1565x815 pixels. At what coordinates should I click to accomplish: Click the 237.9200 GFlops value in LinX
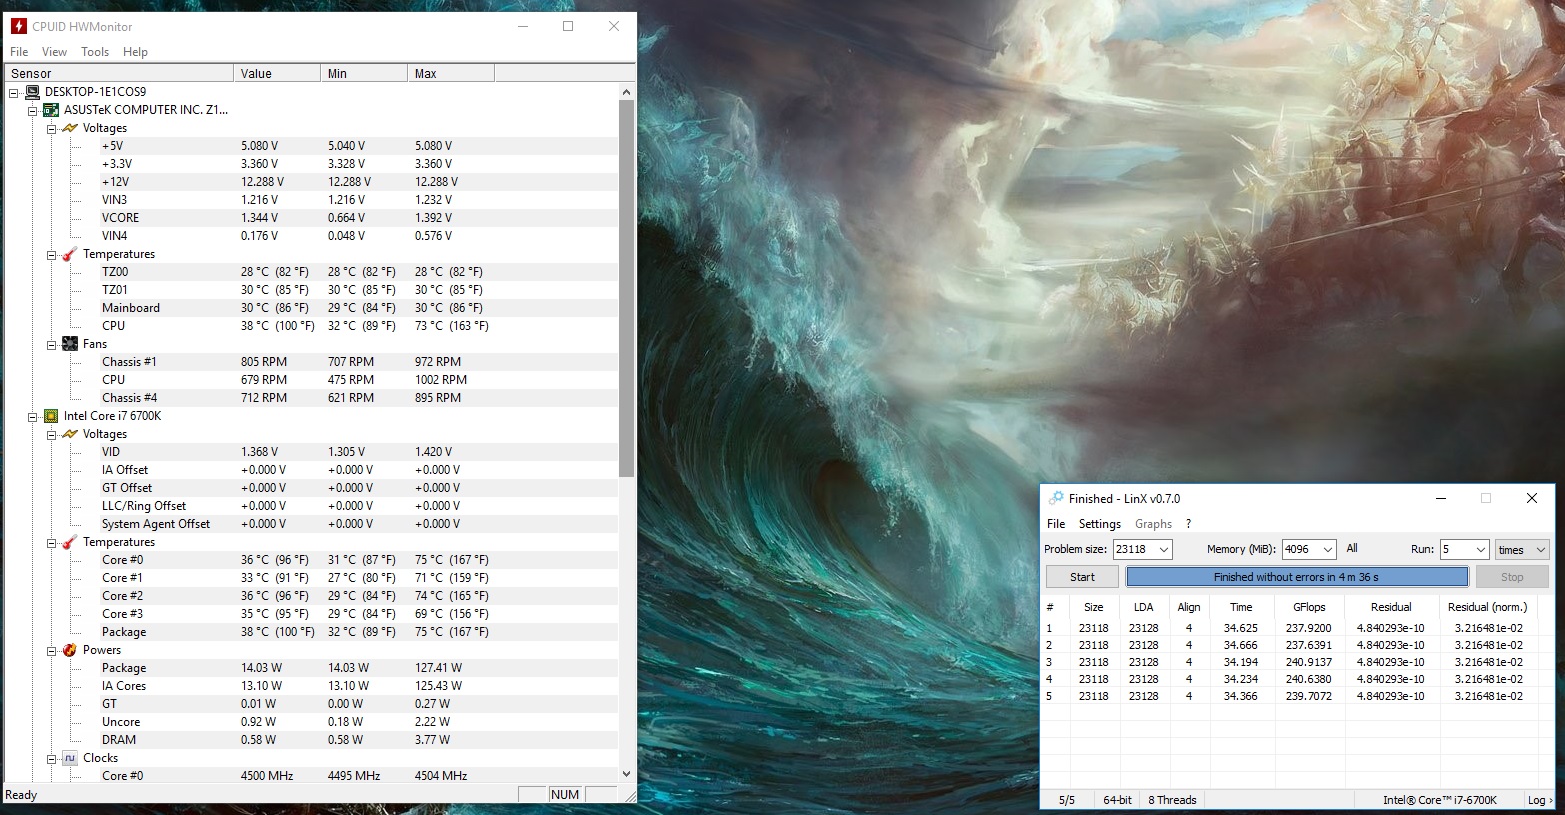[x=1309, y=629]
